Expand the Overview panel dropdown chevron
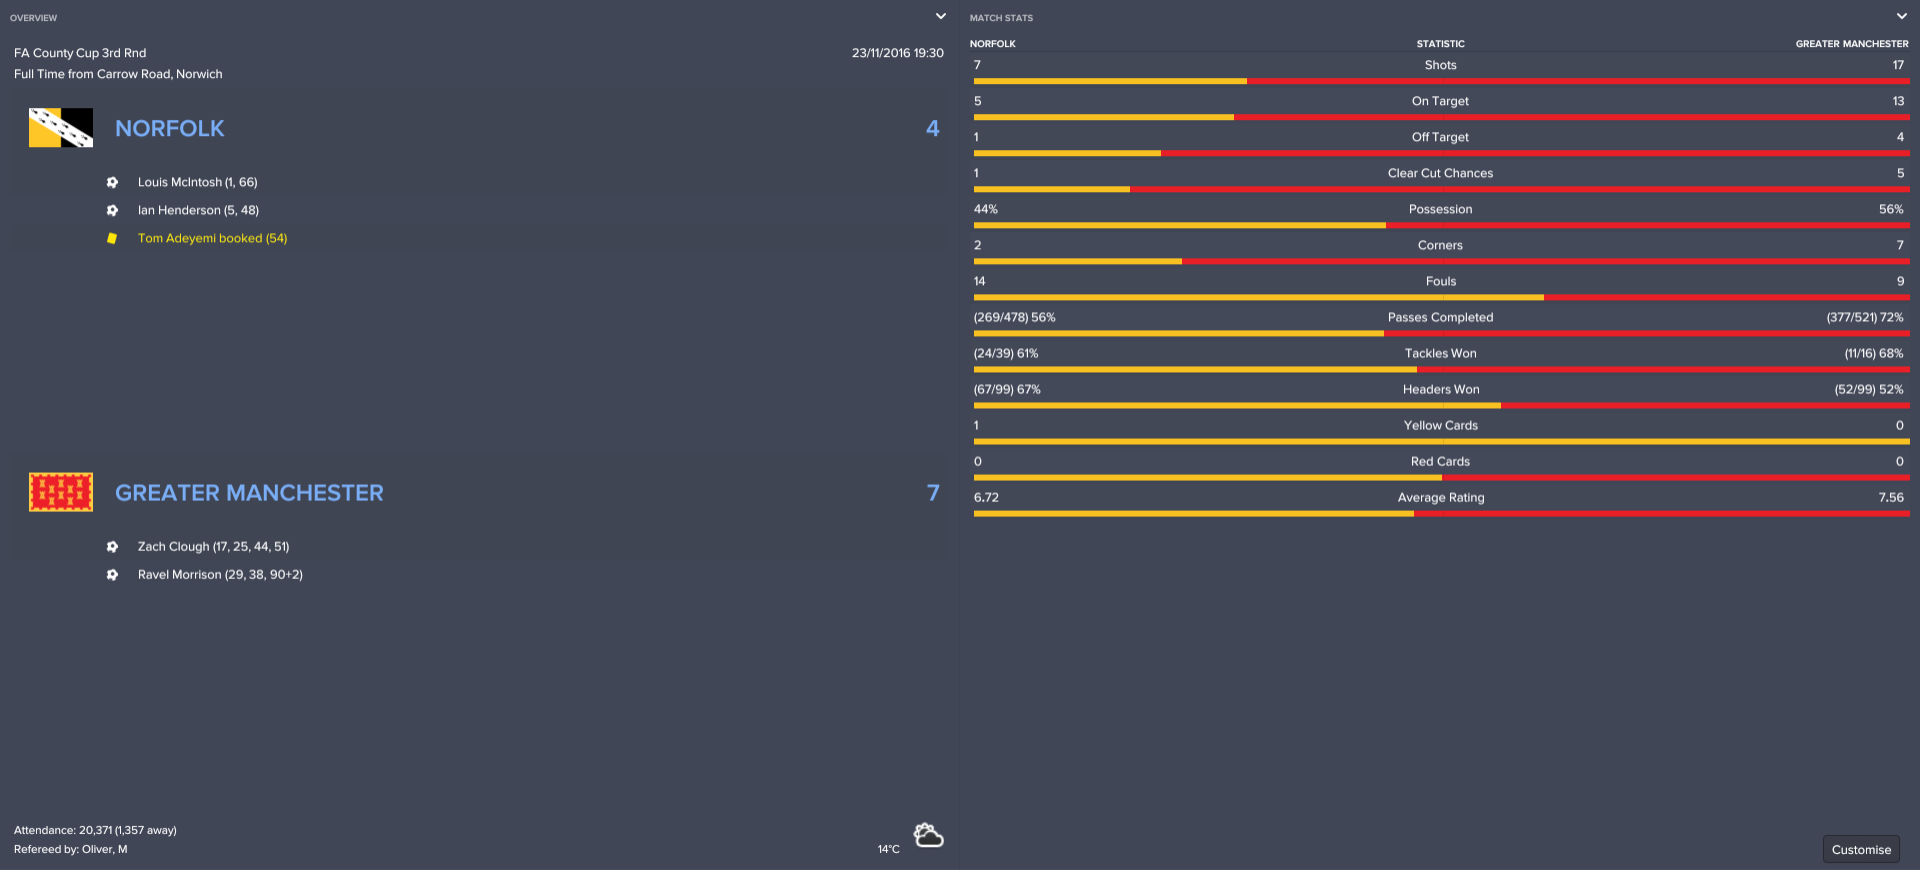The width and height of the screenshot is (1920, 870). (x=940, y=16)
